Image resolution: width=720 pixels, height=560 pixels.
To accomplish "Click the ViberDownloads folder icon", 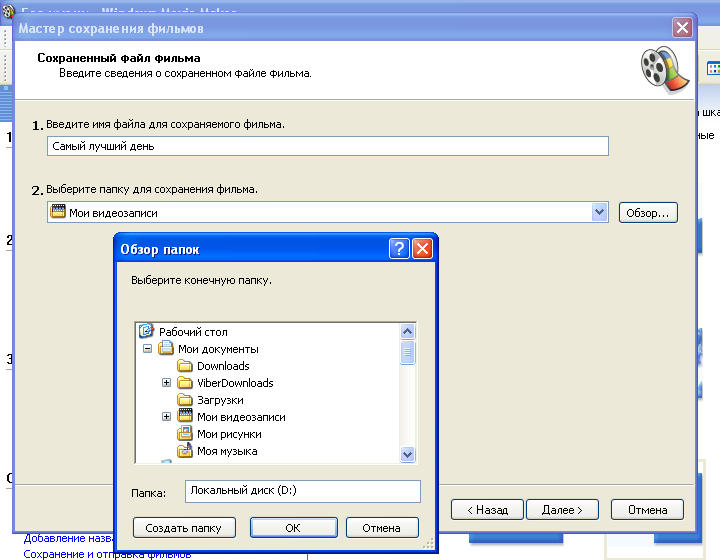I will point(185,382).
